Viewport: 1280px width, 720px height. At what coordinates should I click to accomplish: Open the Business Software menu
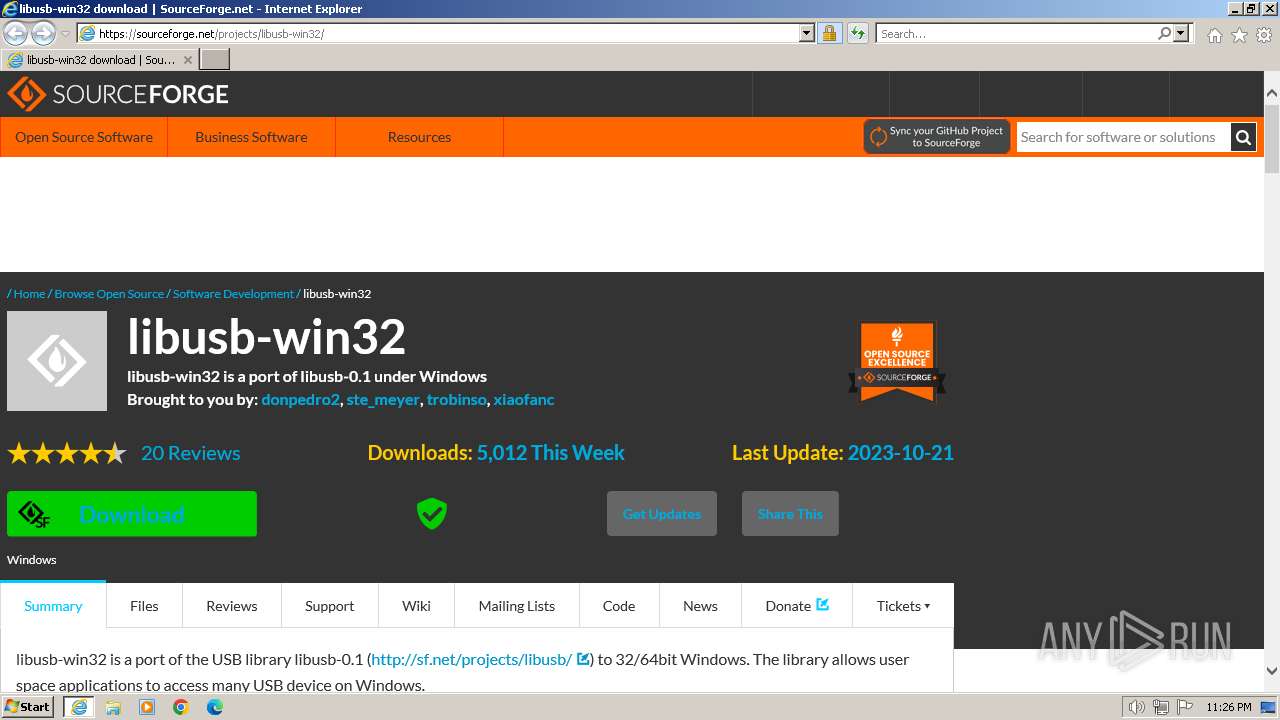click(251, 137)
